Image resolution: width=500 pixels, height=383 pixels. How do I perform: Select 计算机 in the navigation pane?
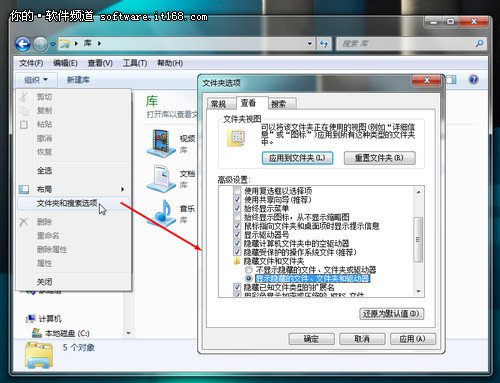(44, 319)
